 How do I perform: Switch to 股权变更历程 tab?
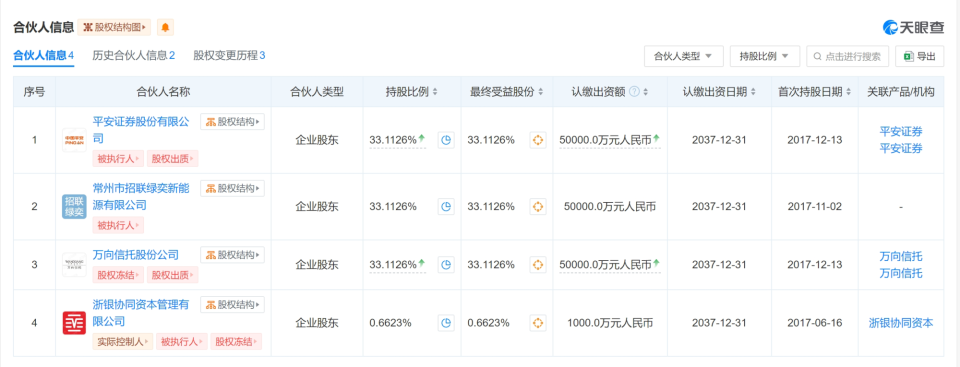coord(229,56)
